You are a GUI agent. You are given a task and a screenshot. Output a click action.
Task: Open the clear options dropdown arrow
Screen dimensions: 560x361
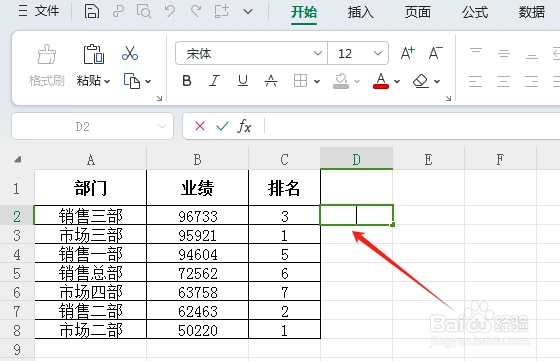[x=437, y=82]
